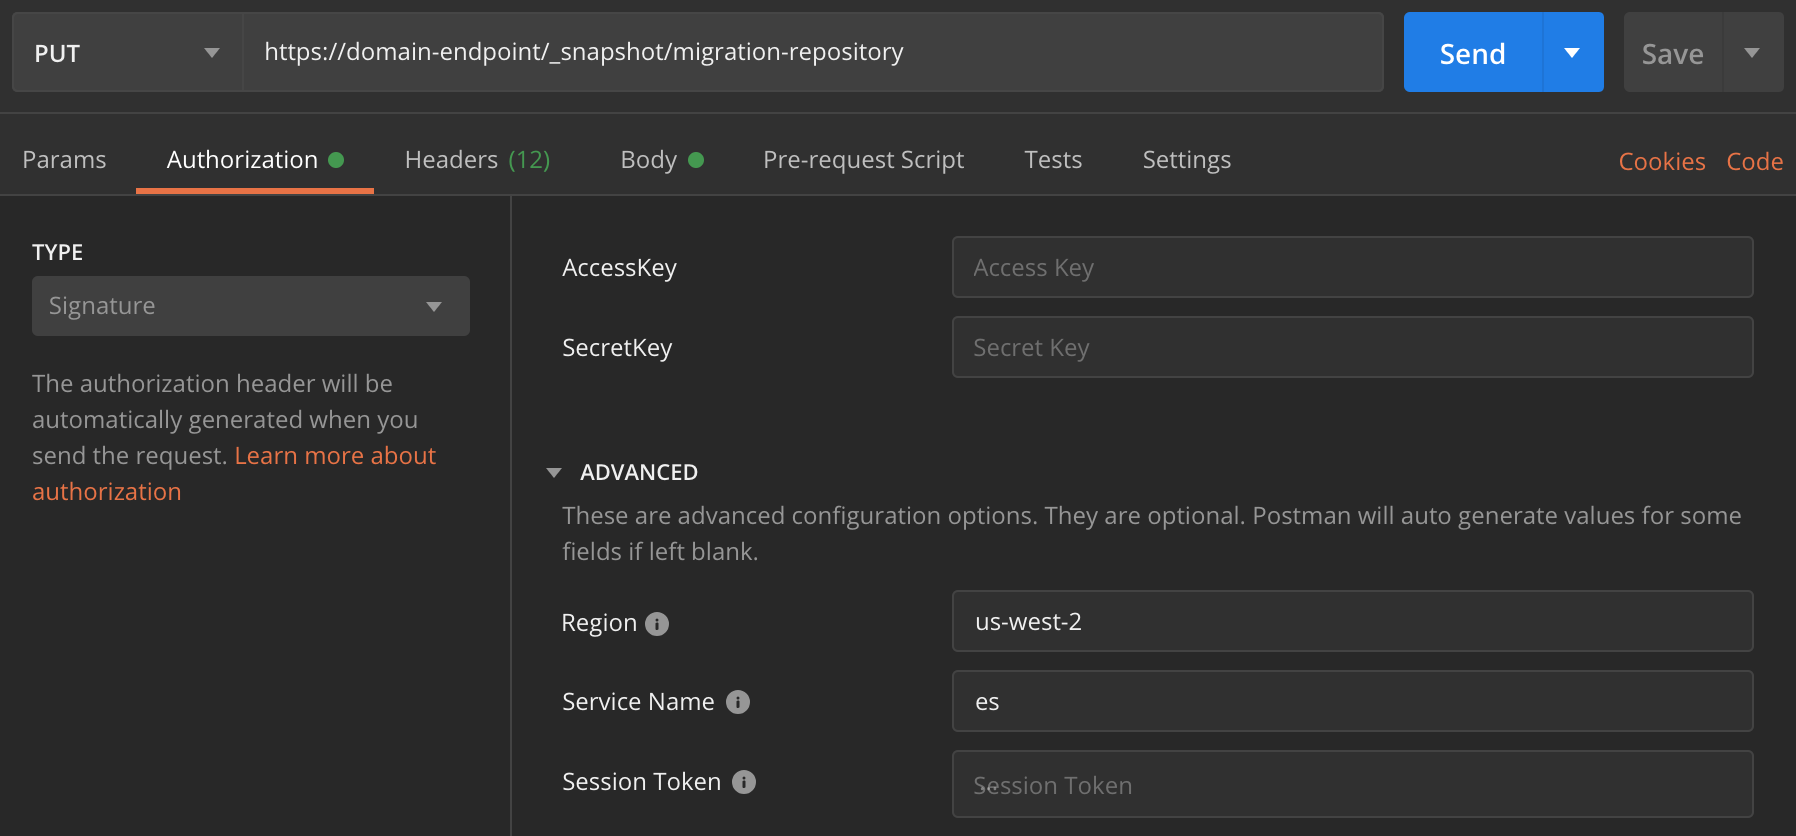This screenshot has width=1796, height=836.
Task: Click inside the Secret Key input field
Action: 1352,347
